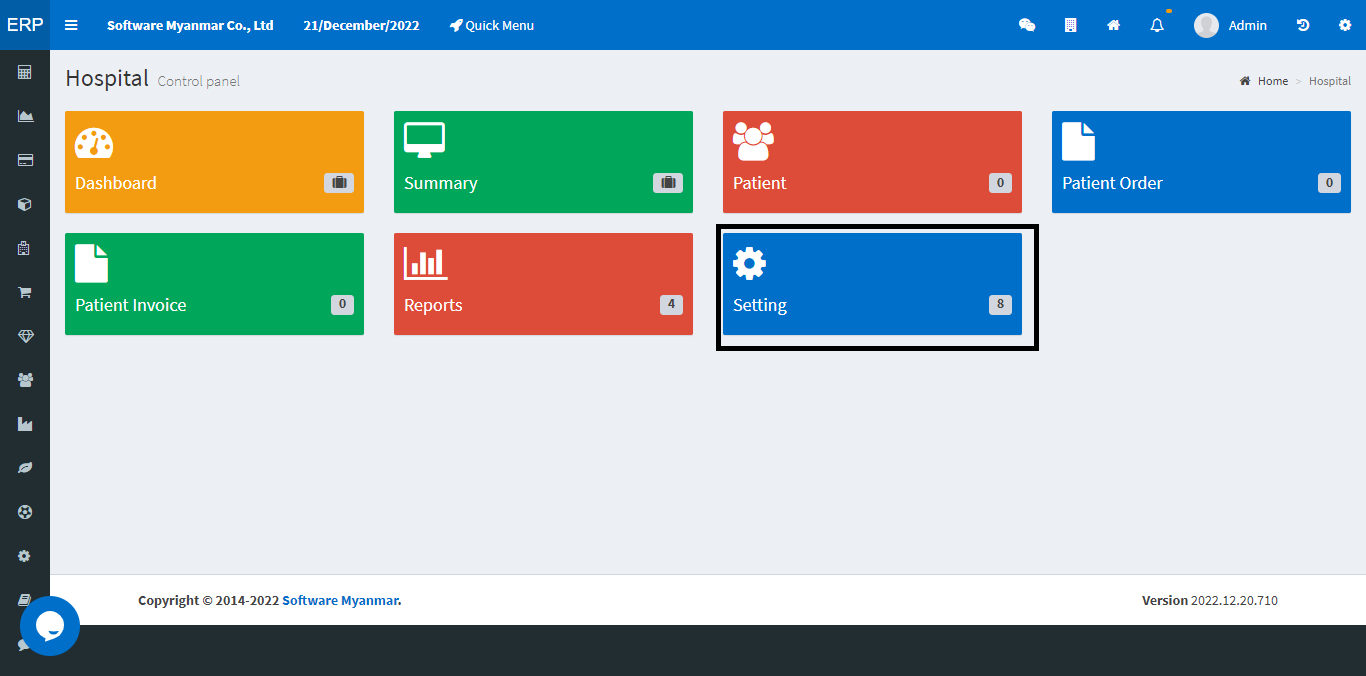The width and height of the screenshot is (1366, 676).
Task: Open the shopping cart sidebar icon
Action: (x=25, y=292)
